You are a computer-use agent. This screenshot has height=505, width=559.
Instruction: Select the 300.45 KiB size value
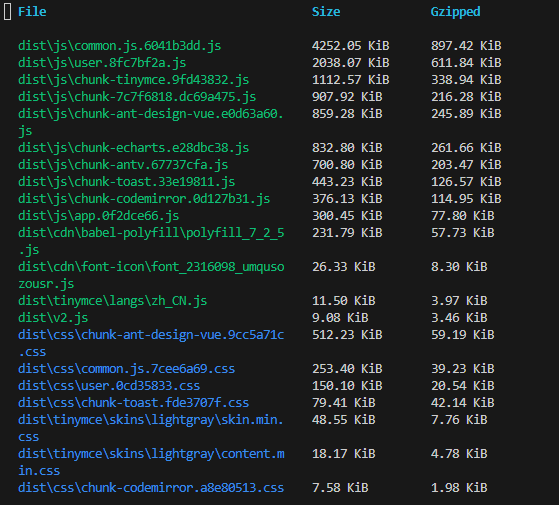347,216
